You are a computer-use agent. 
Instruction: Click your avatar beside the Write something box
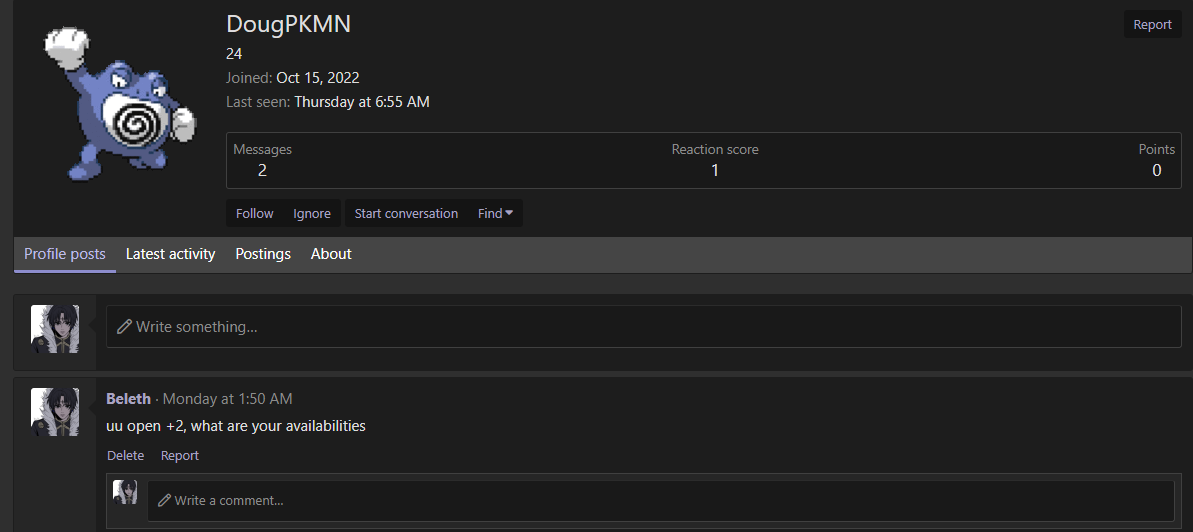[x=55, y=329]
